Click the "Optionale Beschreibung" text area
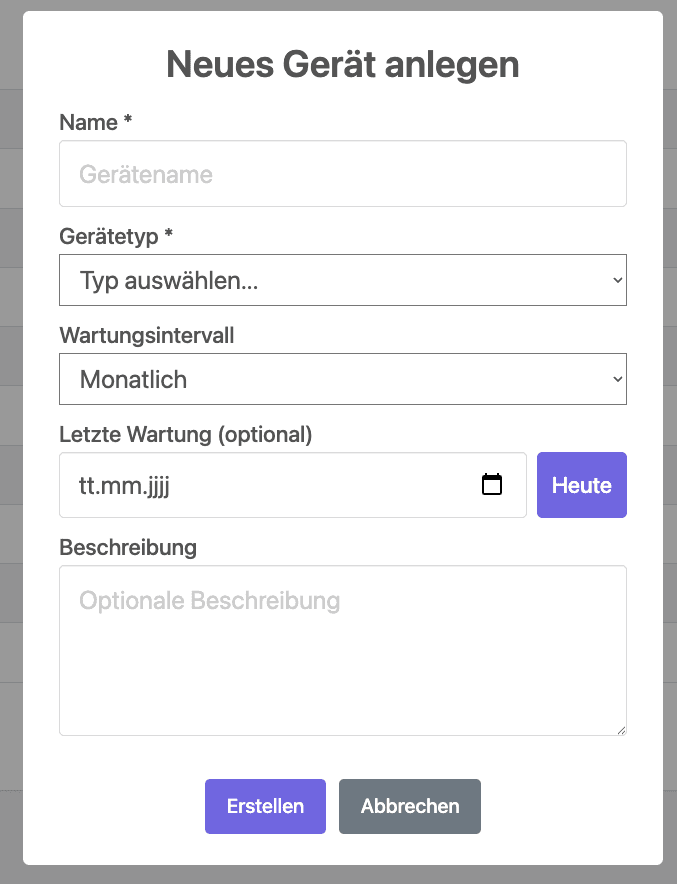Screen dimensions: 677x884 342,650
